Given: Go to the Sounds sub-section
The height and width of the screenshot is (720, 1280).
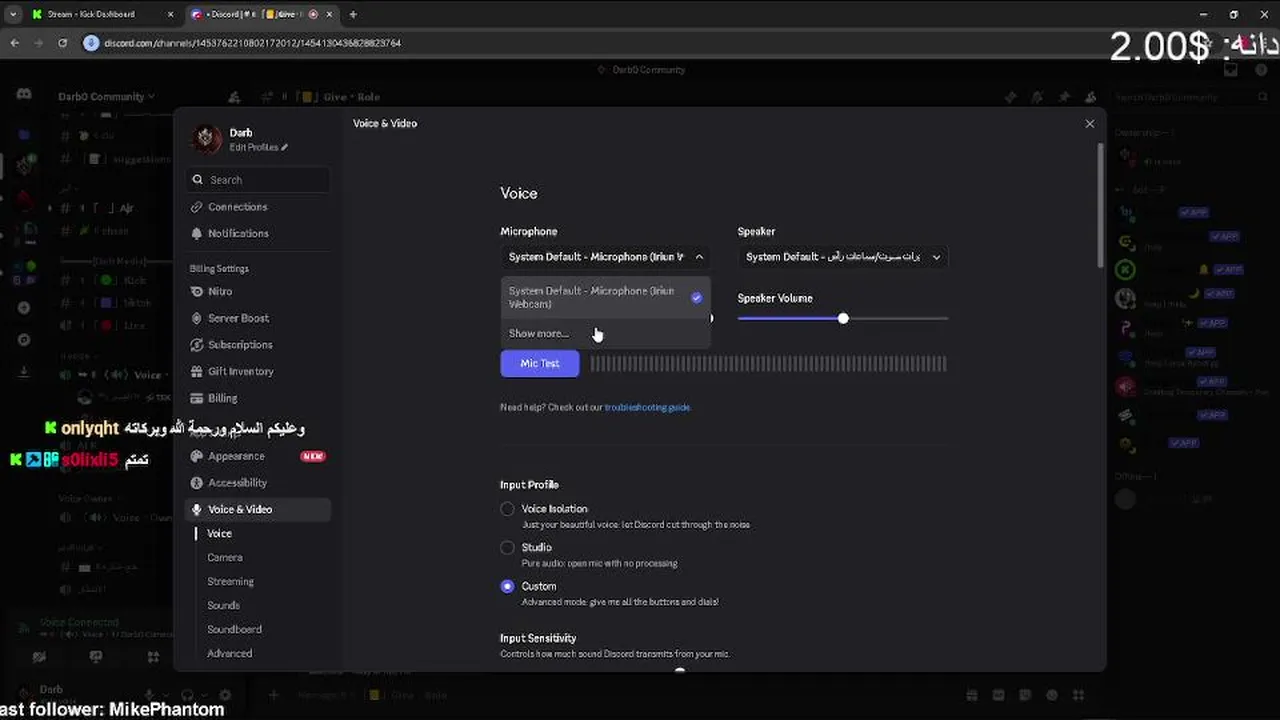Looking at the screenshot, I should 224,606.
